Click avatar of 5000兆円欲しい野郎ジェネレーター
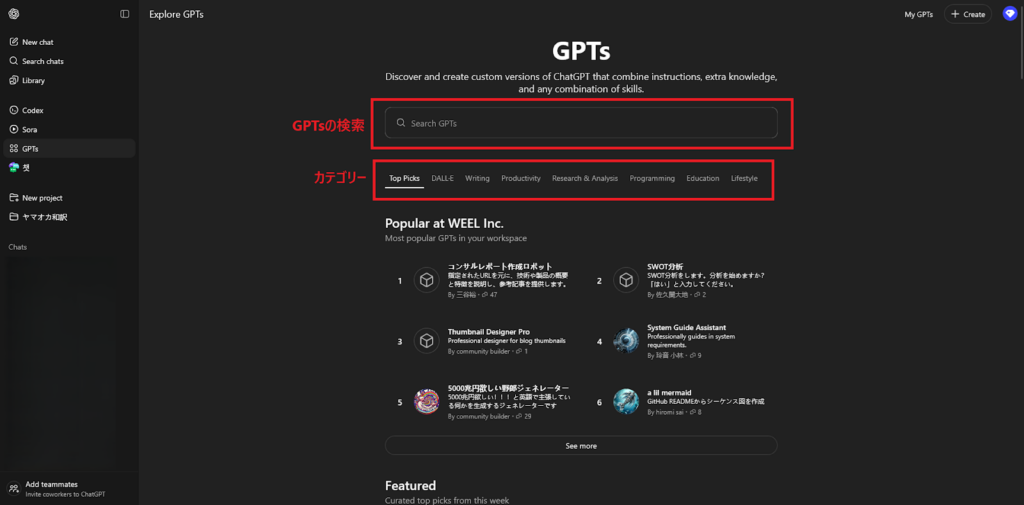This screenshot has width=1024, height=505. coord(426,402)
